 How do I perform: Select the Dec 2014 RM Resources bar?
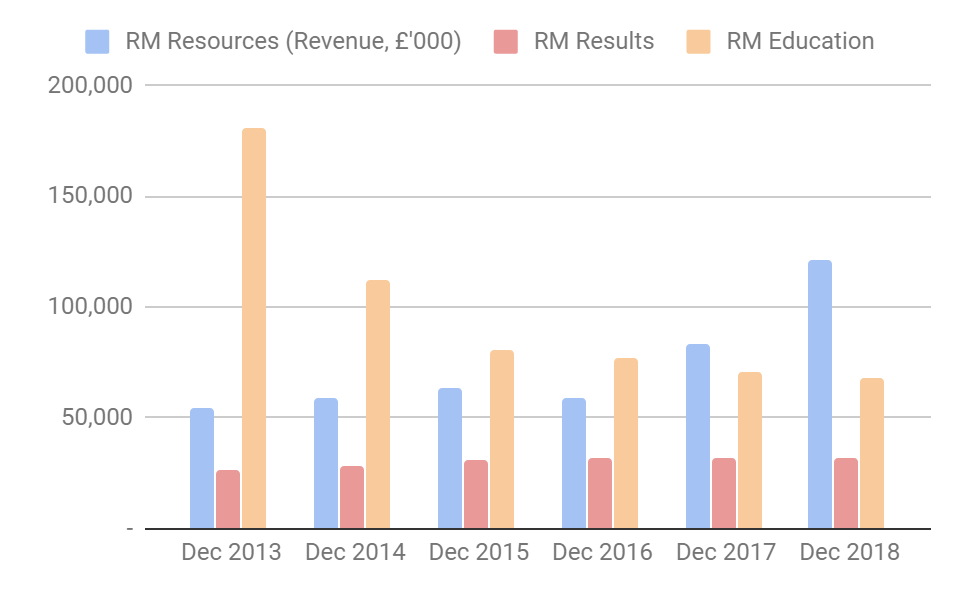pos(326,464)
